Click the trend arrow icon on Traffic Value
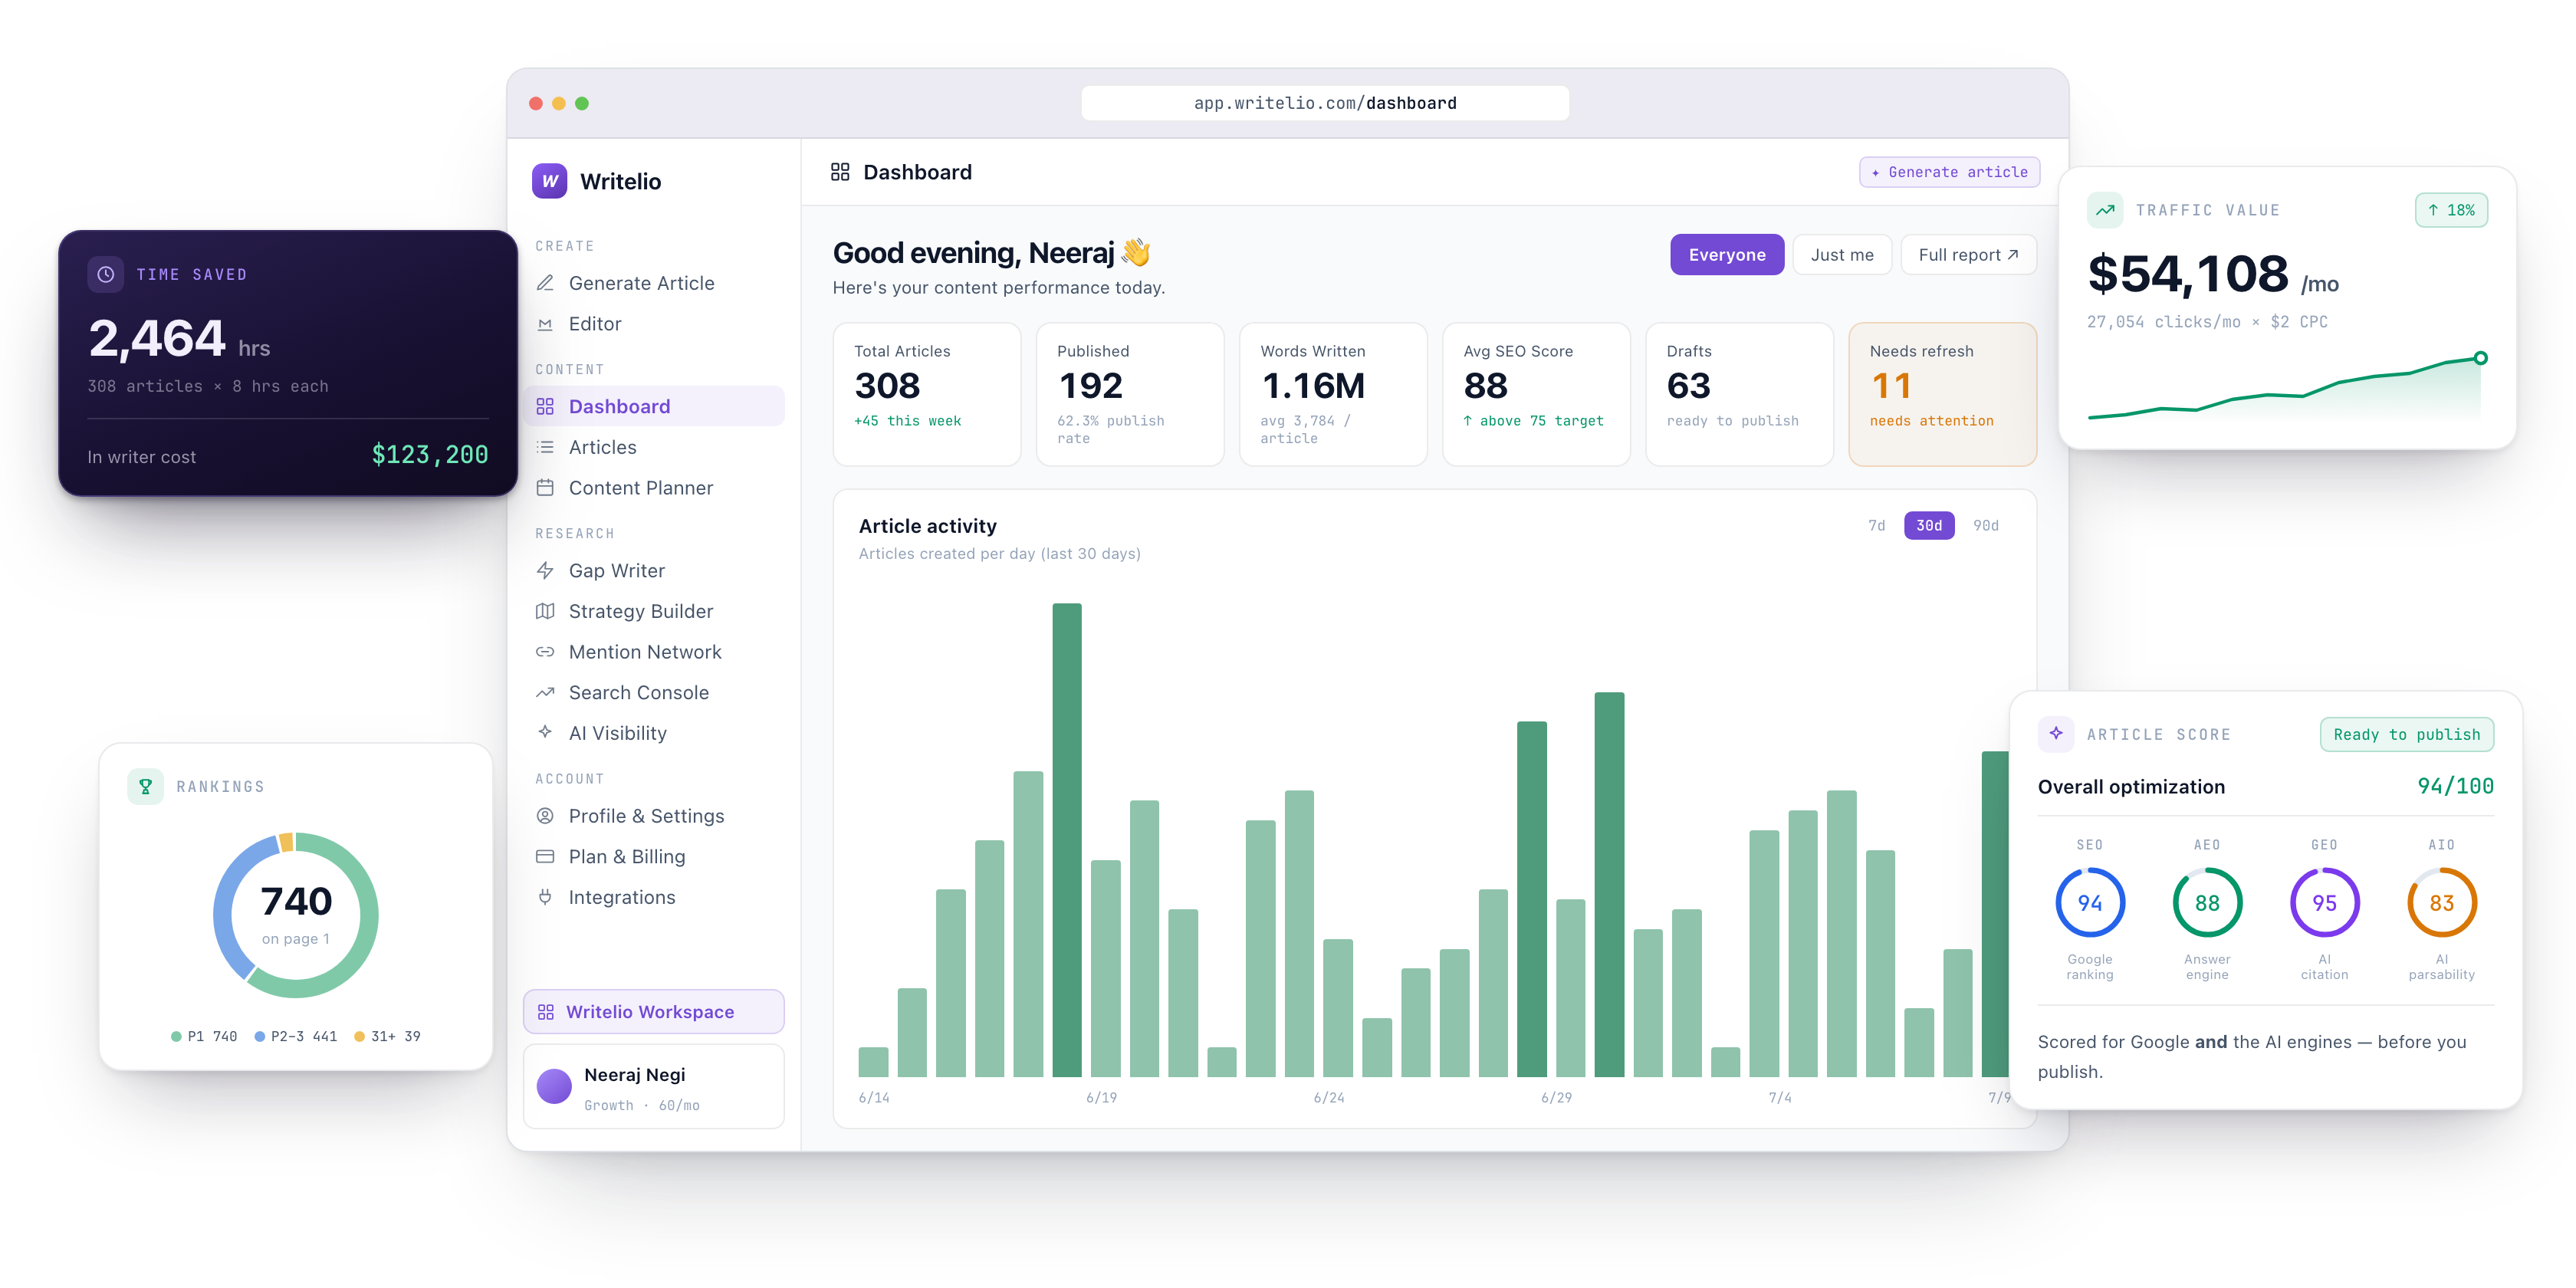The image size is (2576, 1288). pos(2105,210)
